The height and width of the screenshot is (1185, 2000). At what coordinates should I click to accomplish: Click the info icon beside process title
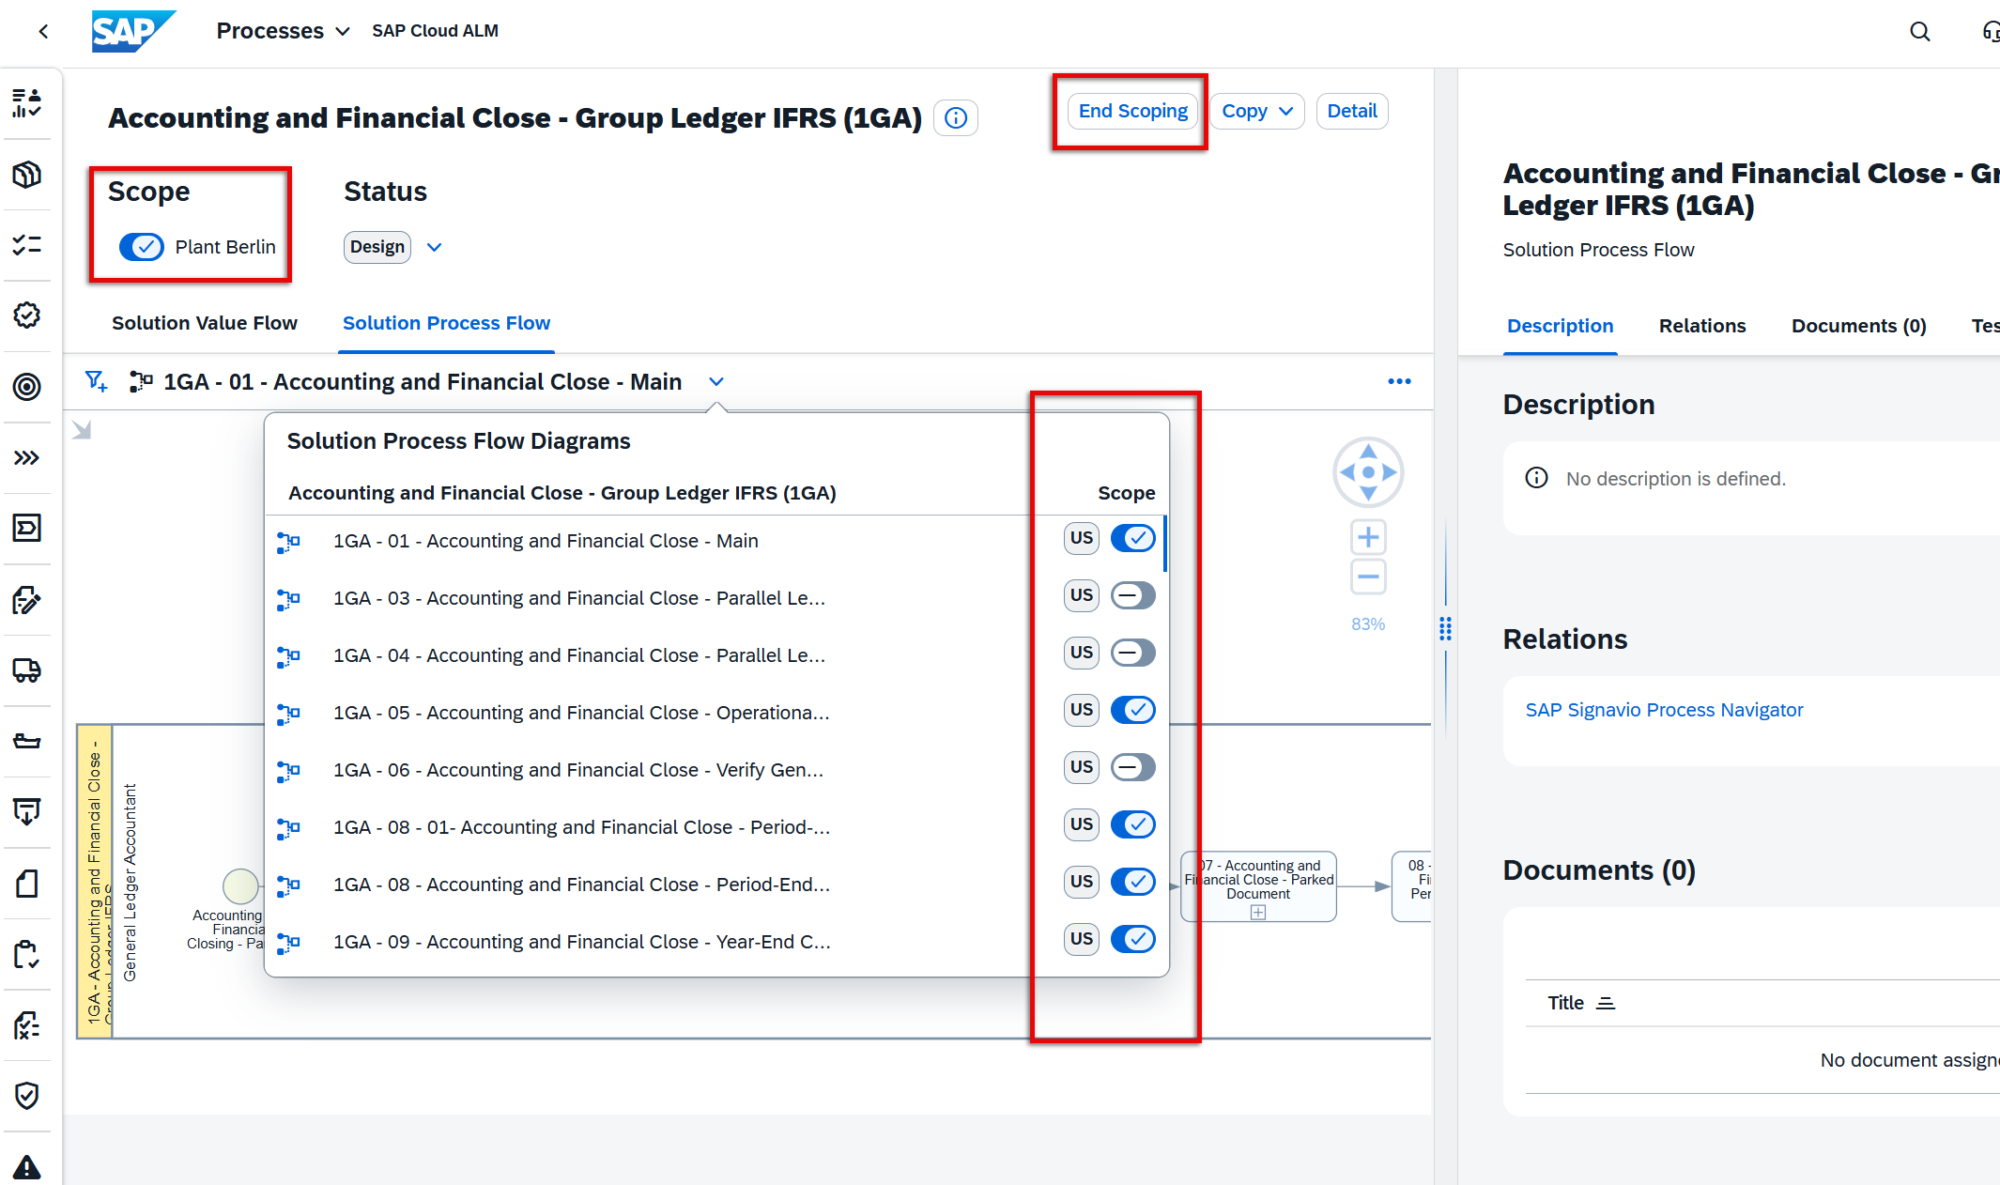(x=956, y=118)
